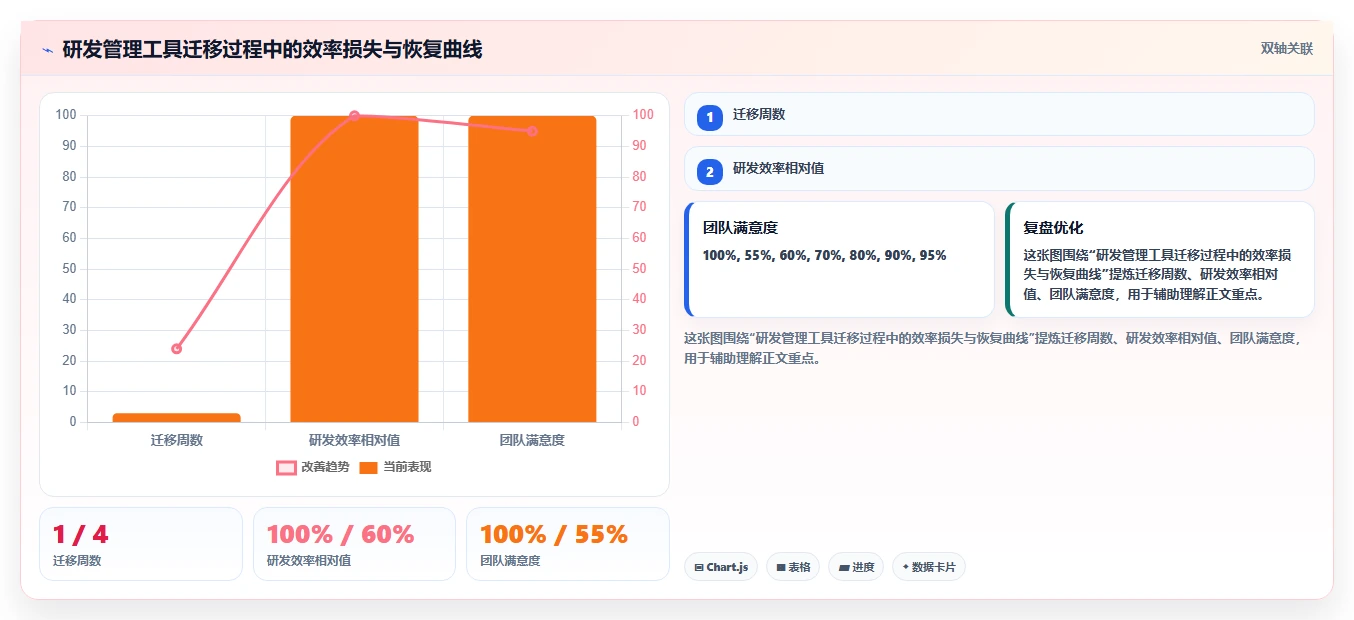Click the trend line point at 研发效率相对值 peak

click(x=354, y=116)
